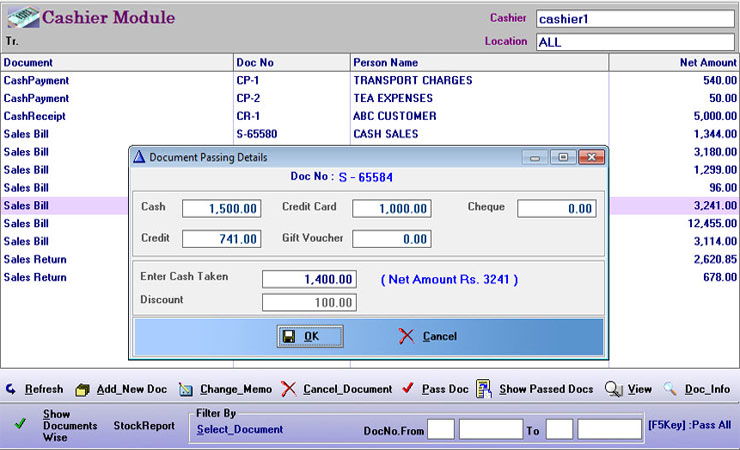
Task: Confirm with the OK button label
Action: (x=311, y=336)
